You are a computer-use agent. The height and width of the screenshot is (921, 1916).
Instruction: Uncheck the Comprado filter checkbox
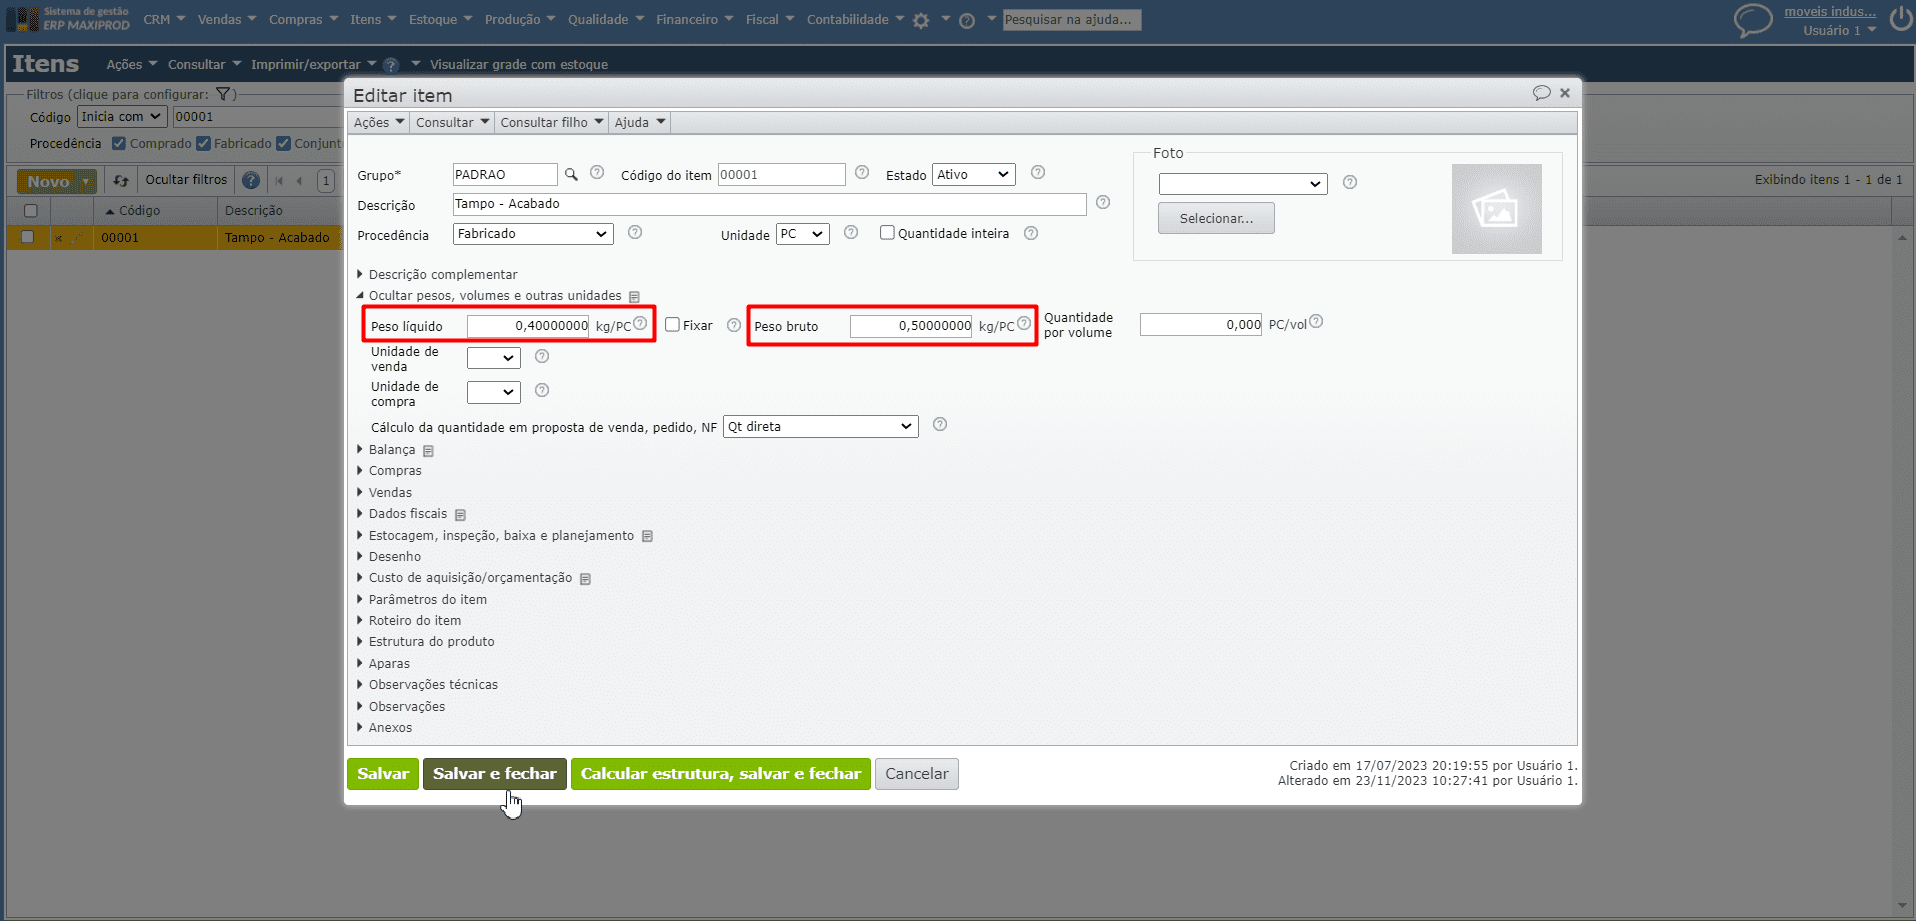click(119, 143)
